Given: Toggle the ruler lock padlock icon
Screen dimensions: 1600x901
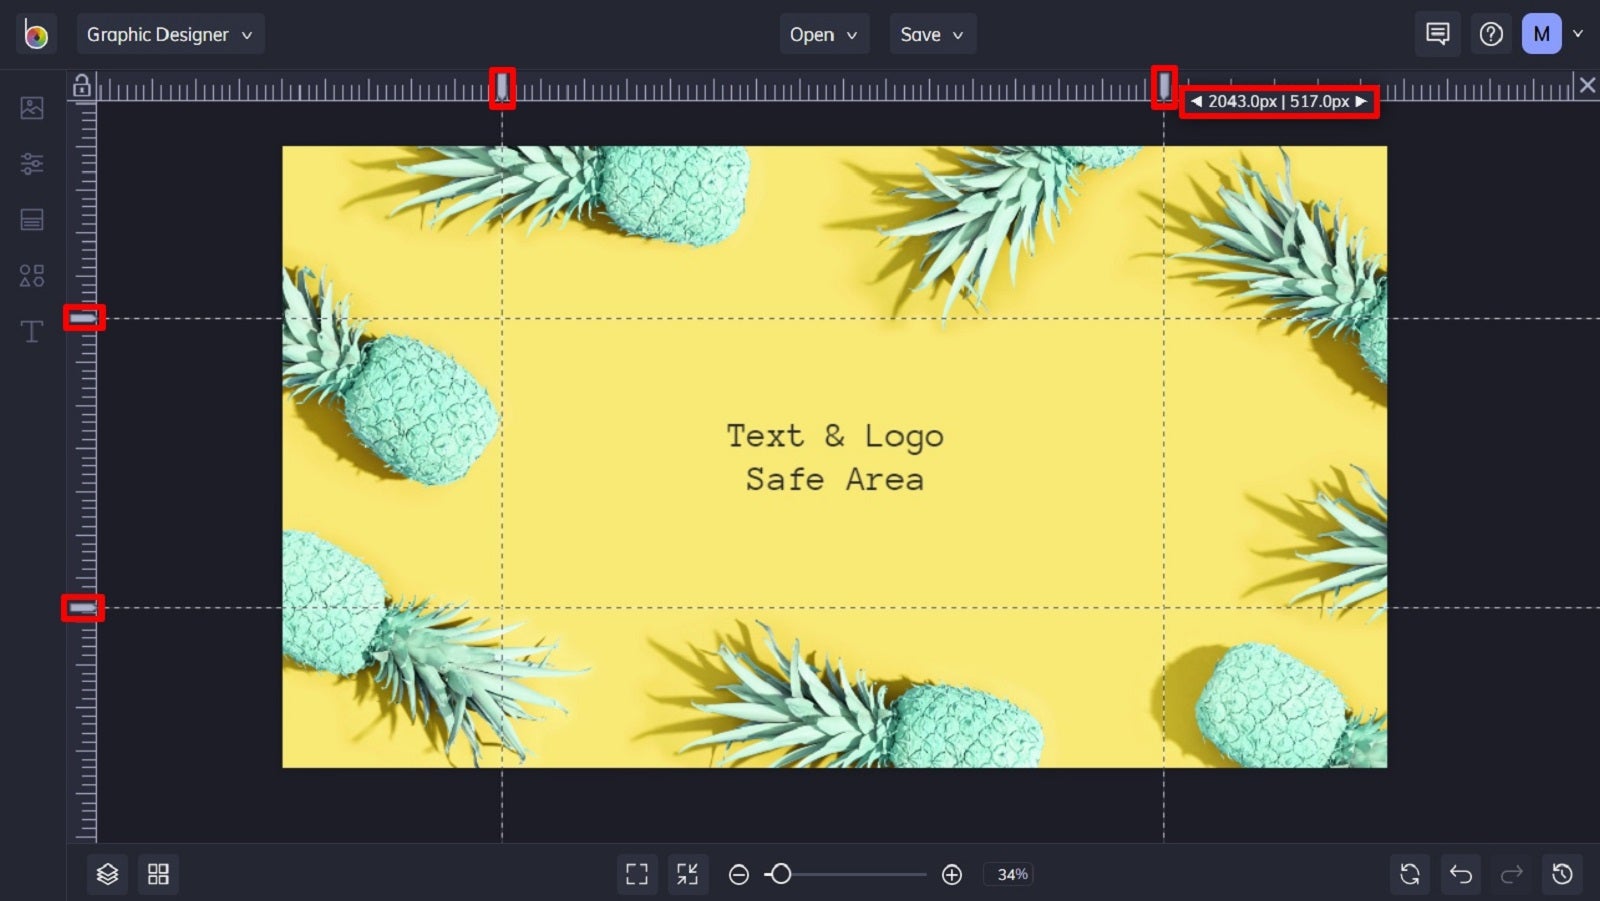Looking at the screenshot, I should point(83,86).
